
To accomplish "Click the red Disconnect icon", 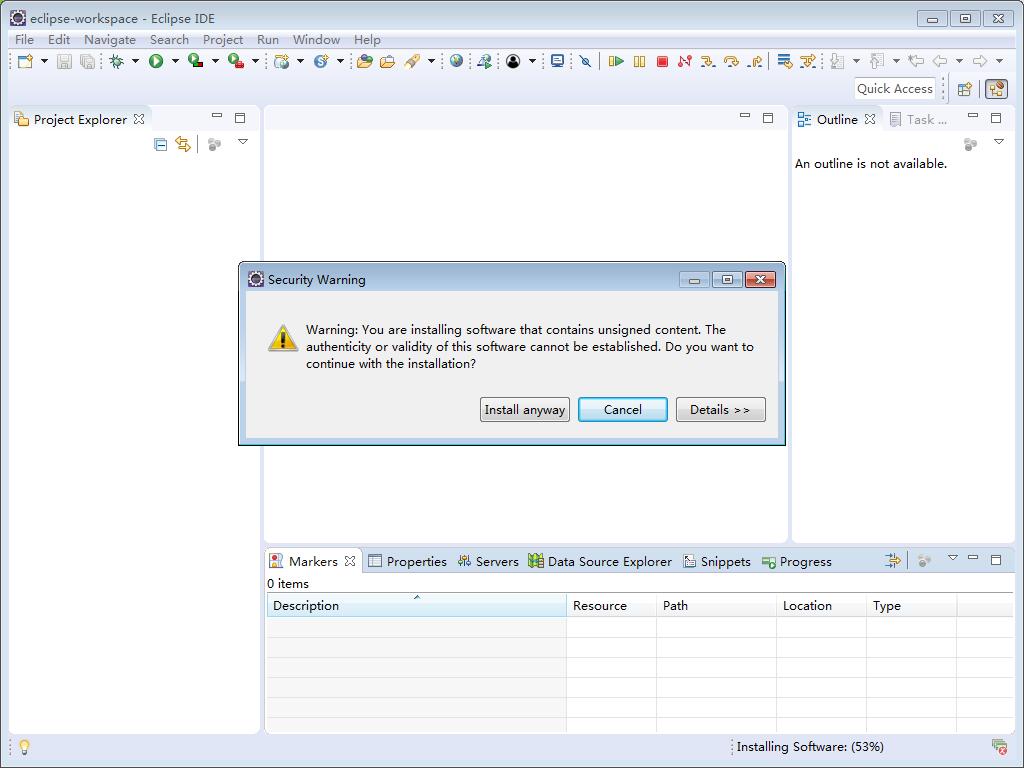I will 684,61.
